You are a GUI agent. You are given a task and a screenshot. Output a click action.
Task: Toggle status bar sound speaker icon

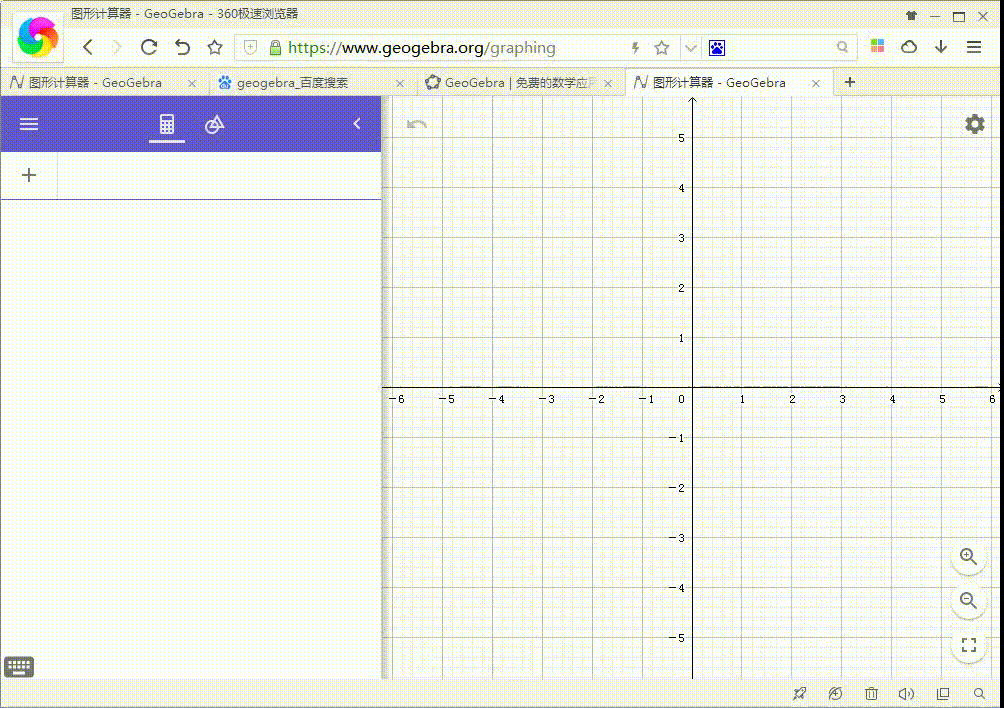906,693
